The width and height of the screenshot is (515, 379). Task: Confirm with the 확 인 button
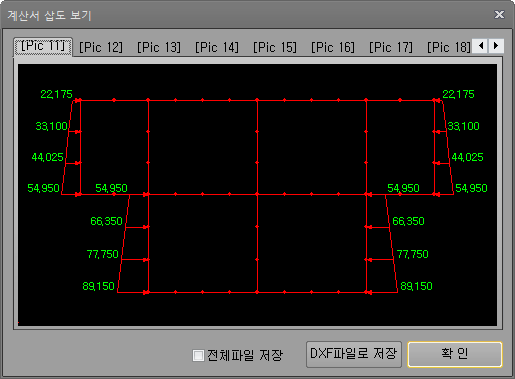point(455,354)
